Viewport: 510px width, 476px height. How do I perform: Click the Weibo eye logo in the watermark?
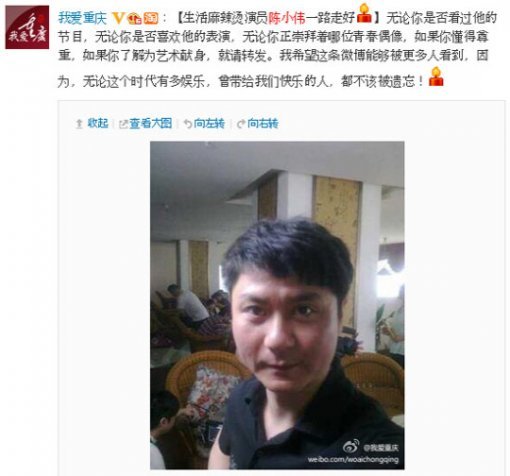351,446
